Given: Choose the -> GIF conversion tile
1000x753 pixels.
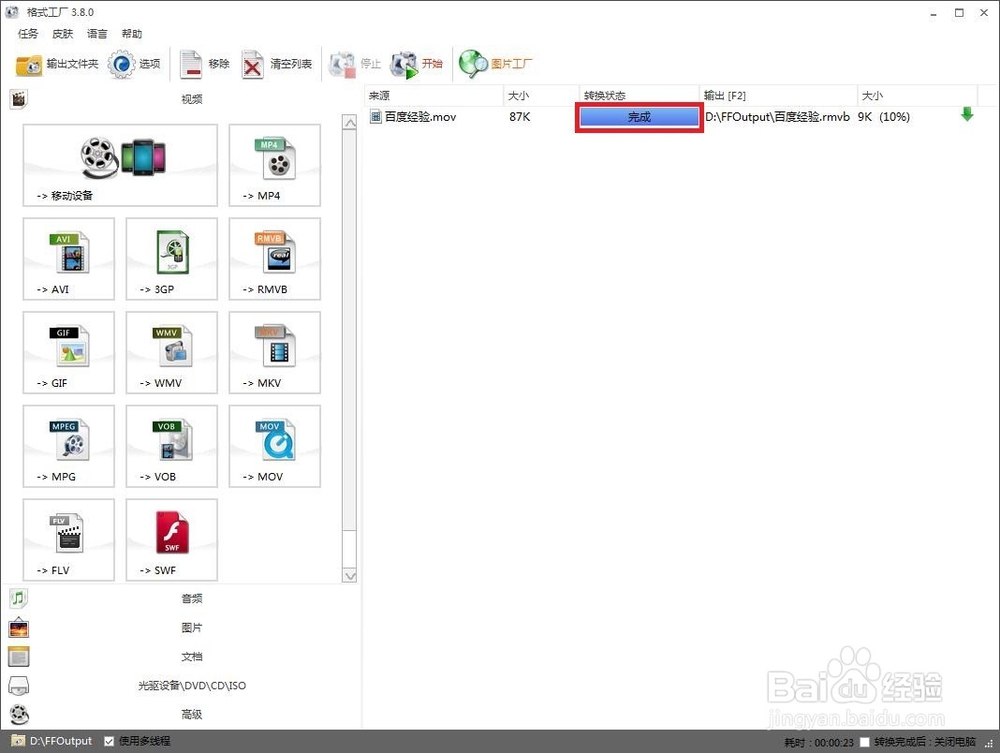Looking at the screenshot, I should tap(69, 353).
